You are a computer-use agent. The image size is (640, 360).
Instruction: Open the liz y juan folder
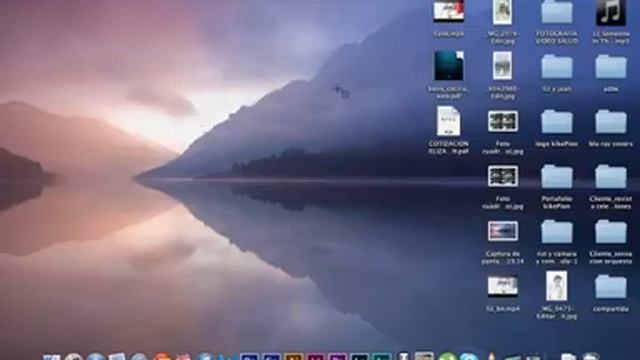point(557,67)
